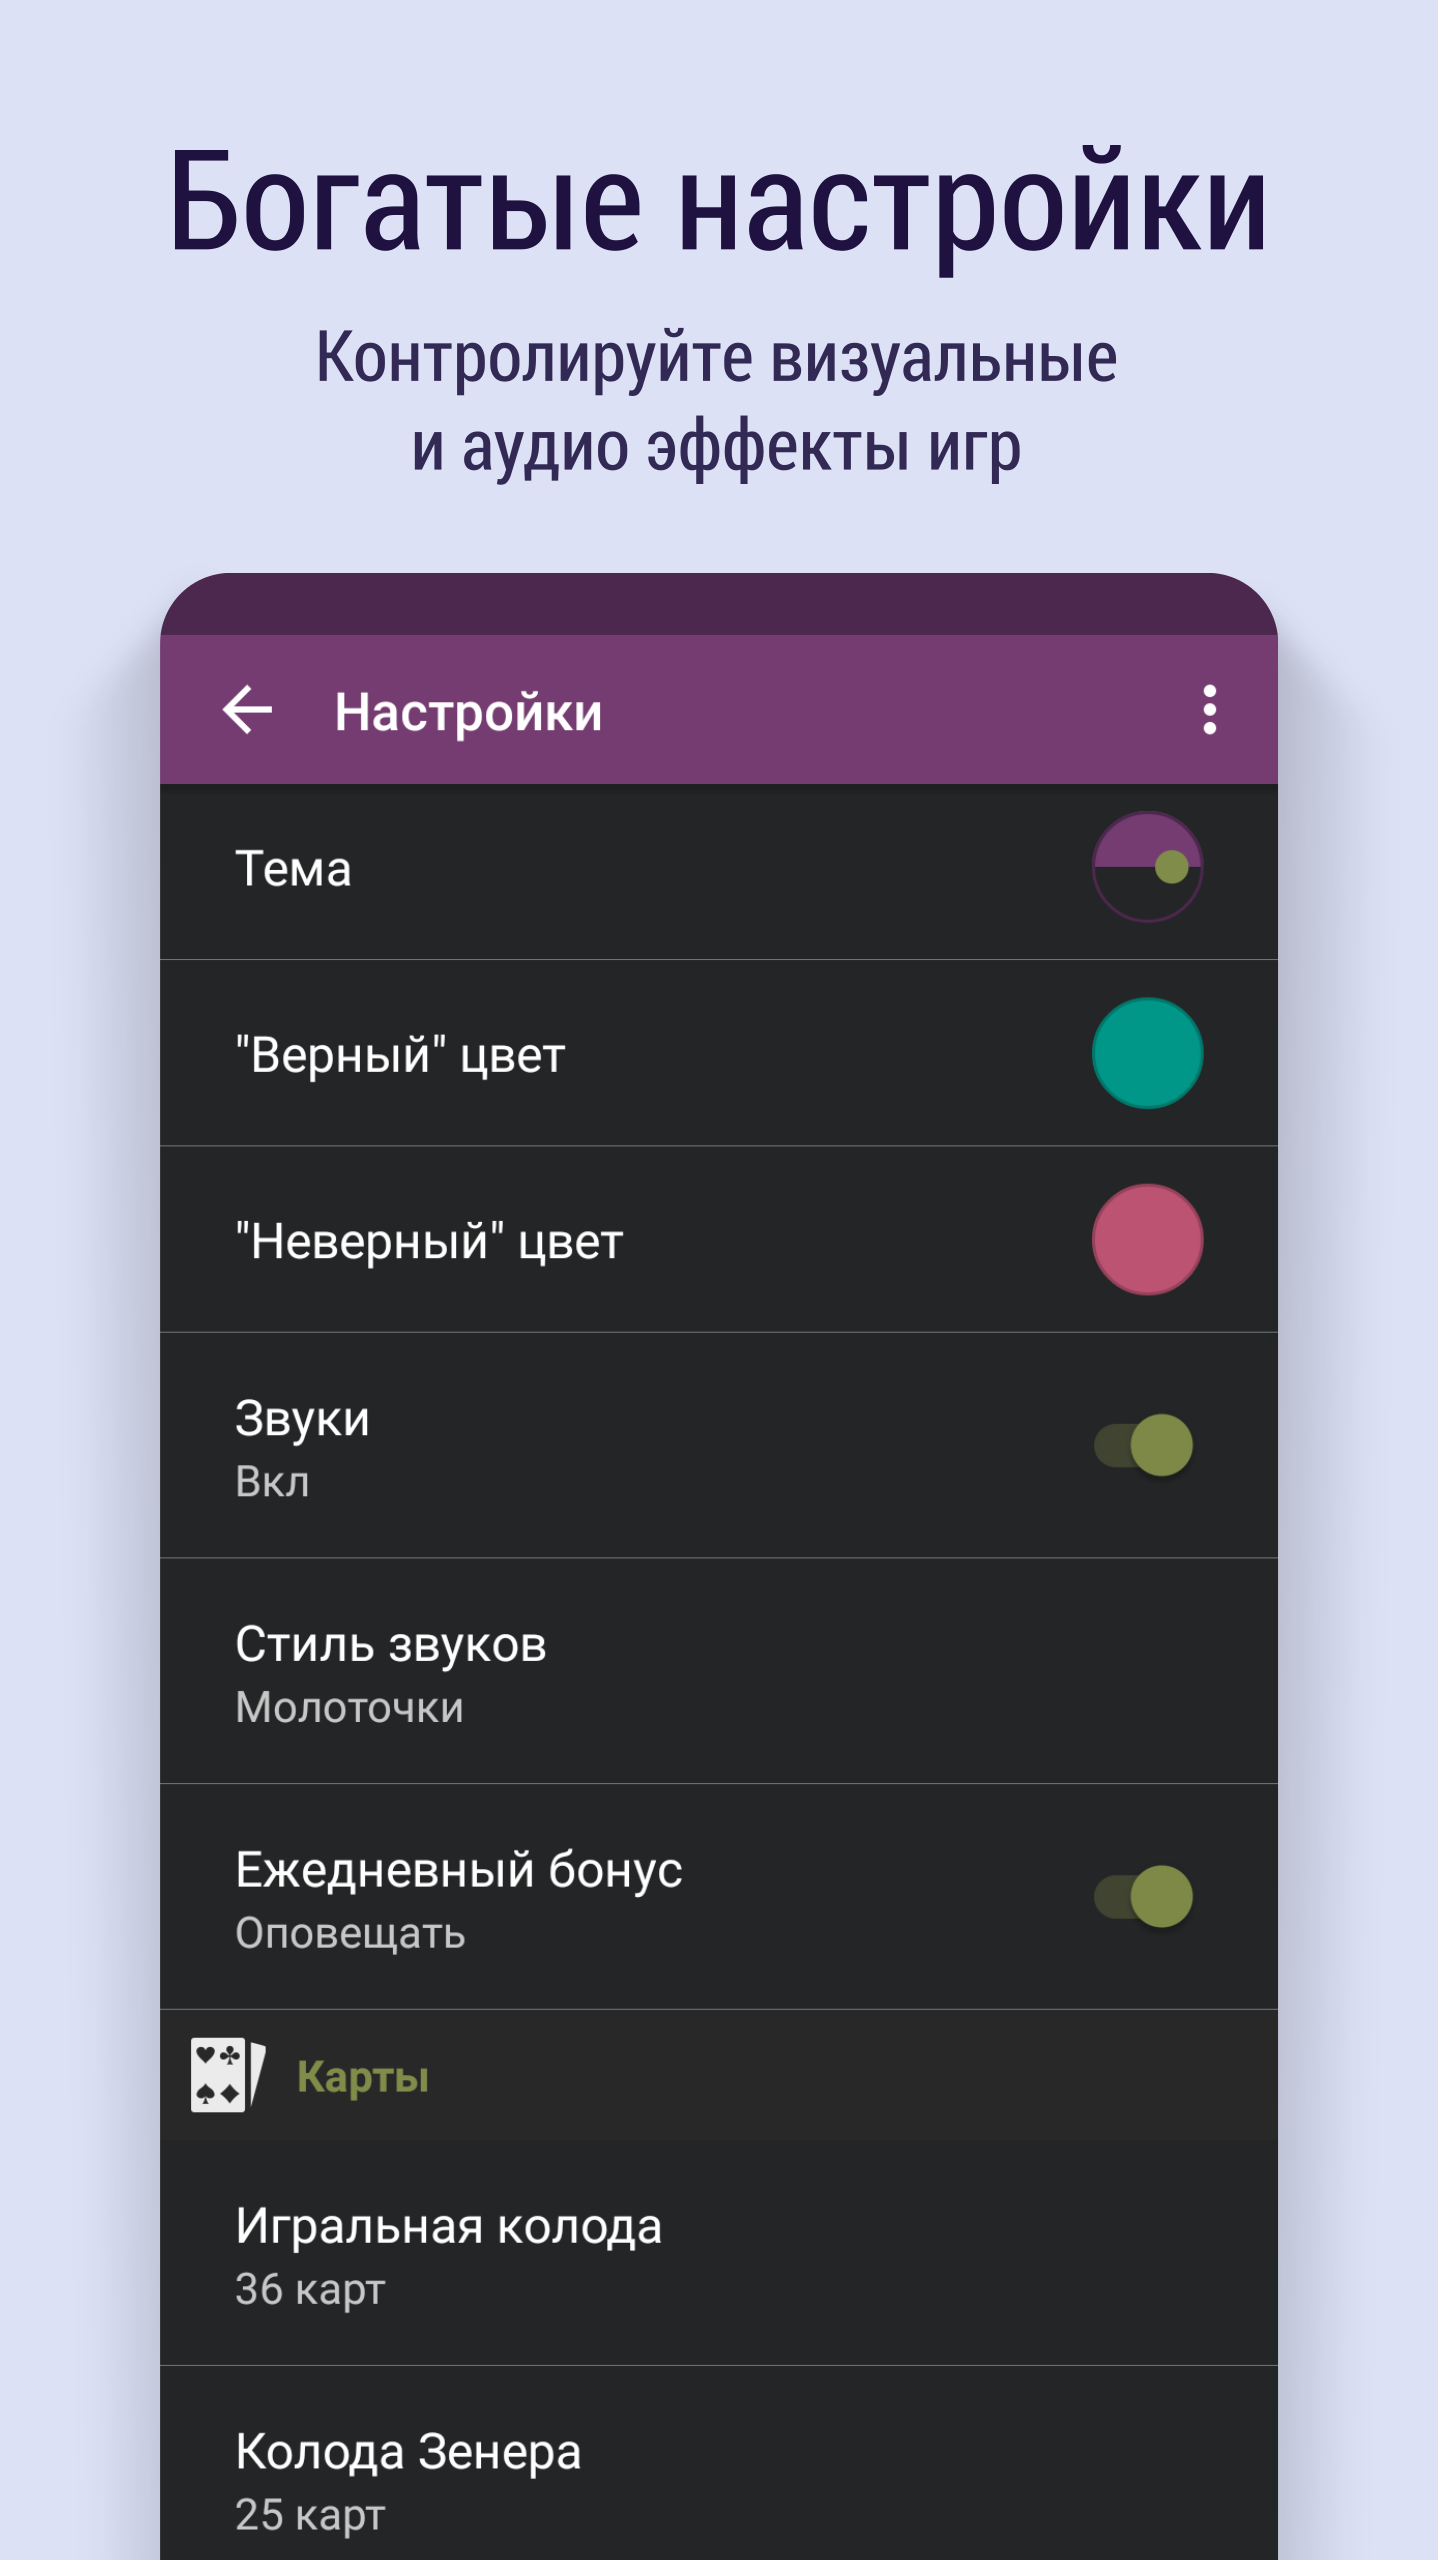Viewport: 1438px width, 2560px height.
Task: Open Игральная колода card count options
Action: coord(719,2254)
